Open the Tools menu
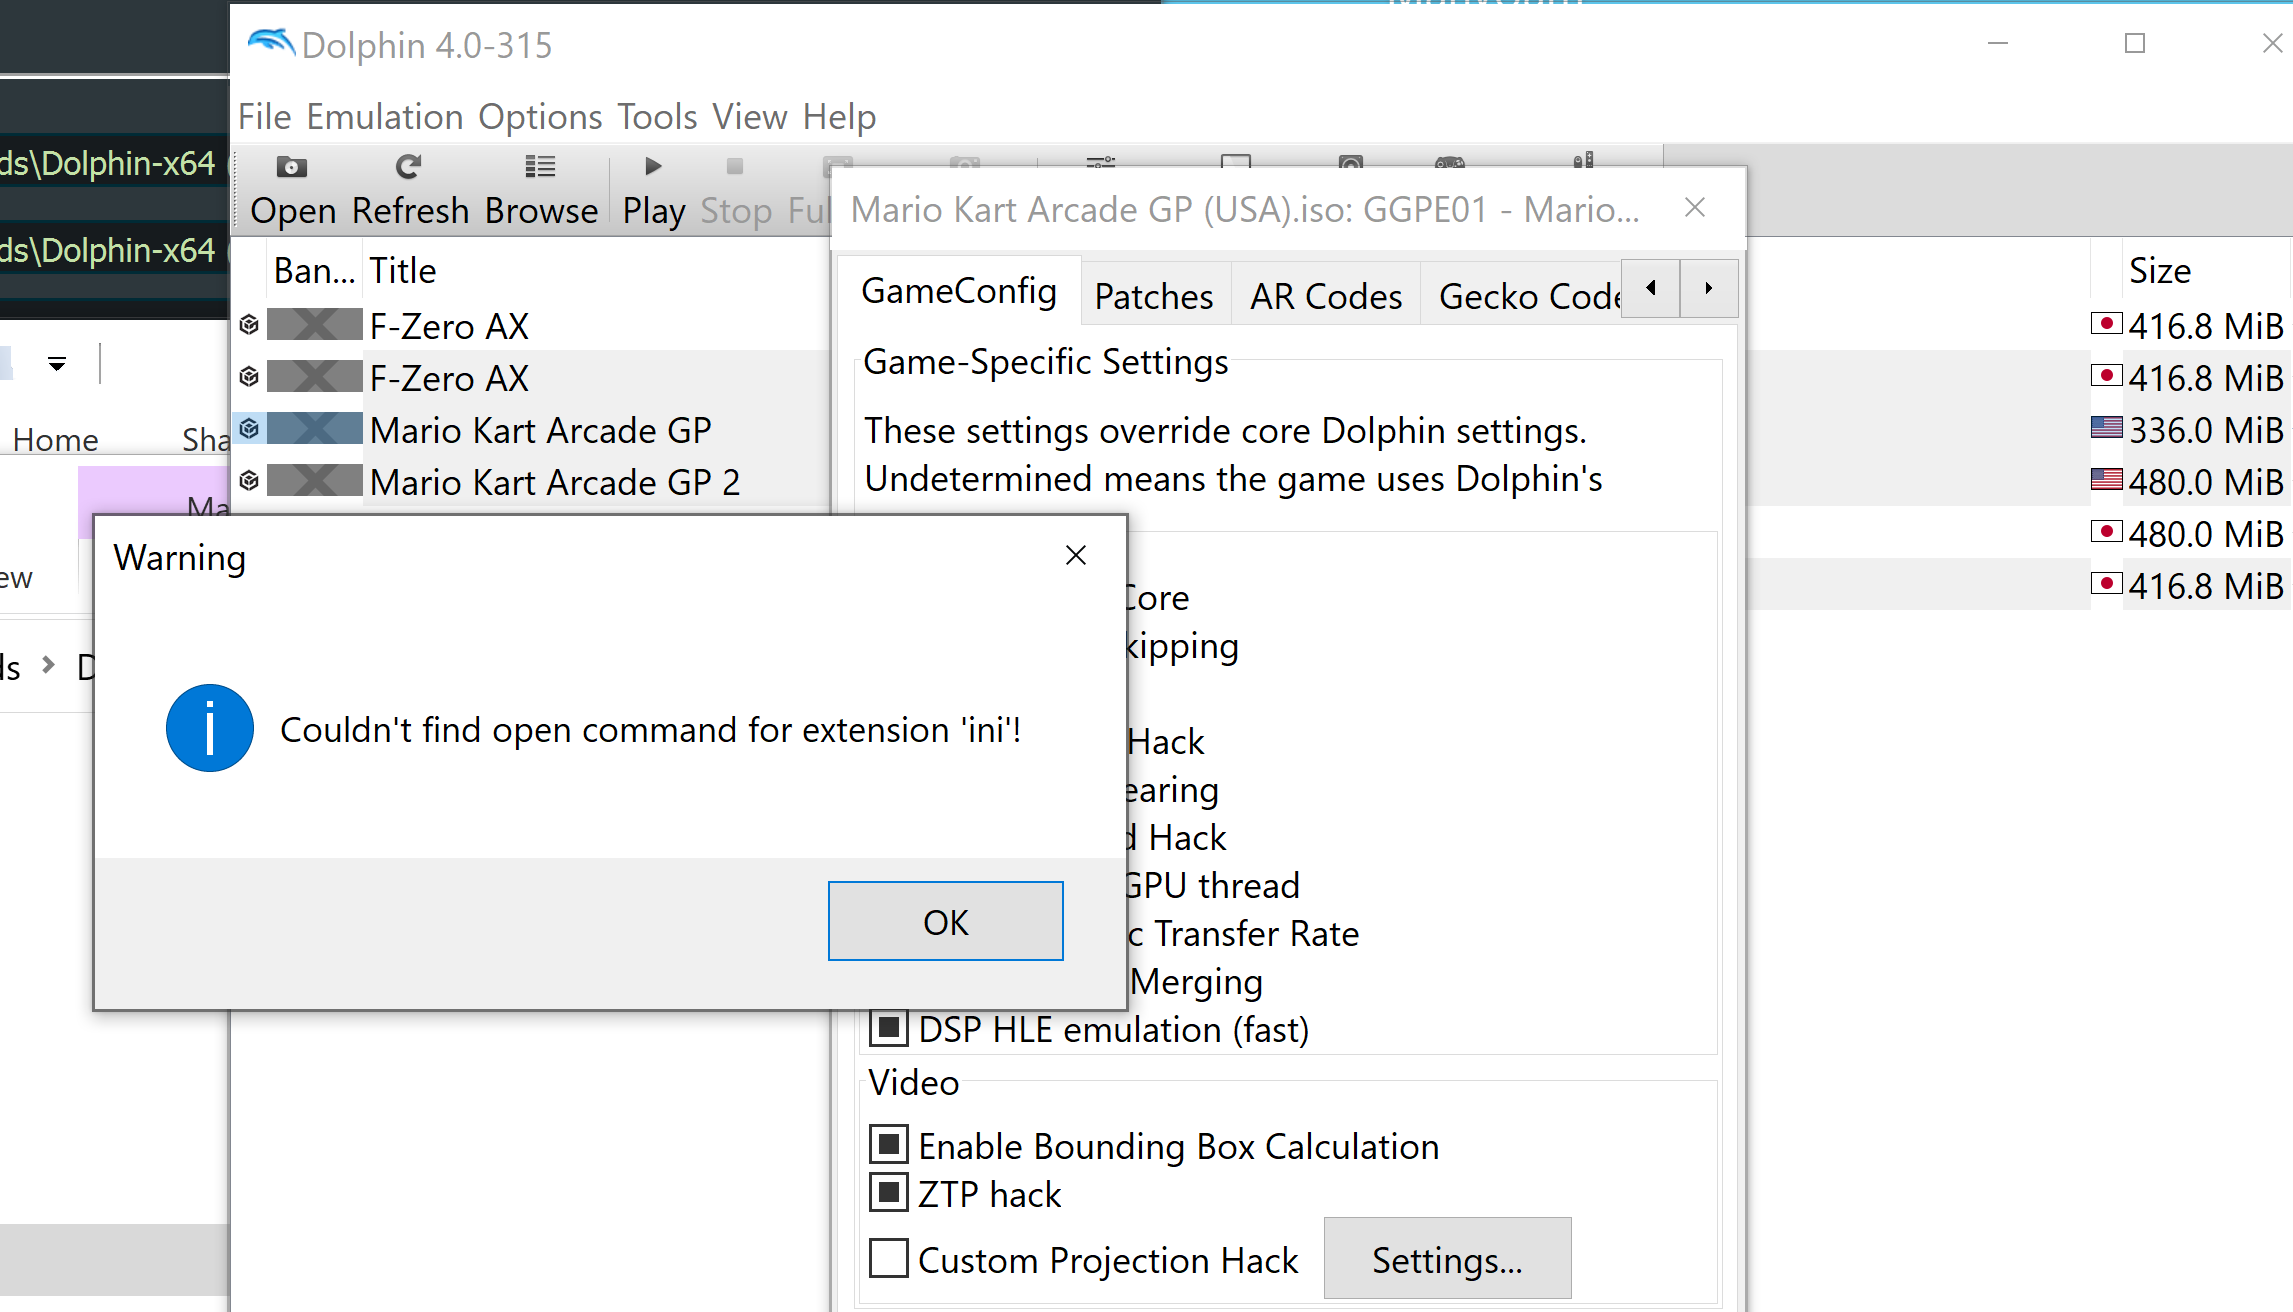Viewport: 2293px width, 1312px height. point(657,117)
